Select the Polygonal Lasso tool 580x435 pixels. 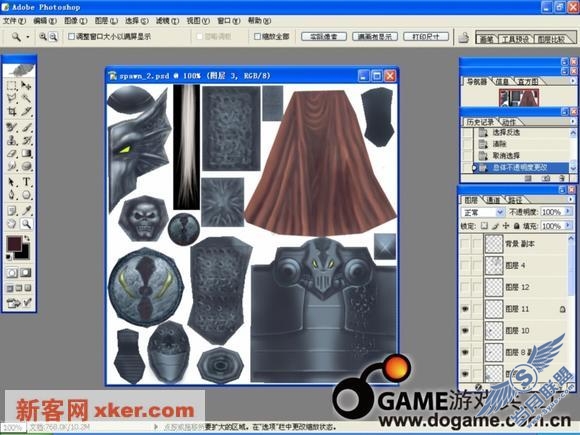pyautogui.click(x=11, y=98)
